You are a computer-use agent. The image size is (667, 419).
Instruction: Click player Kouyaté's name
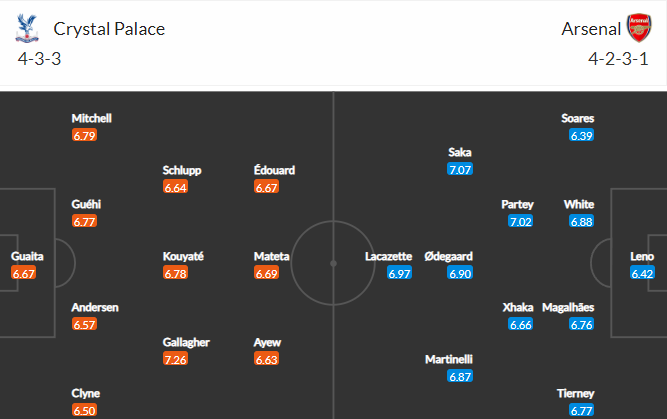[183, 256]
